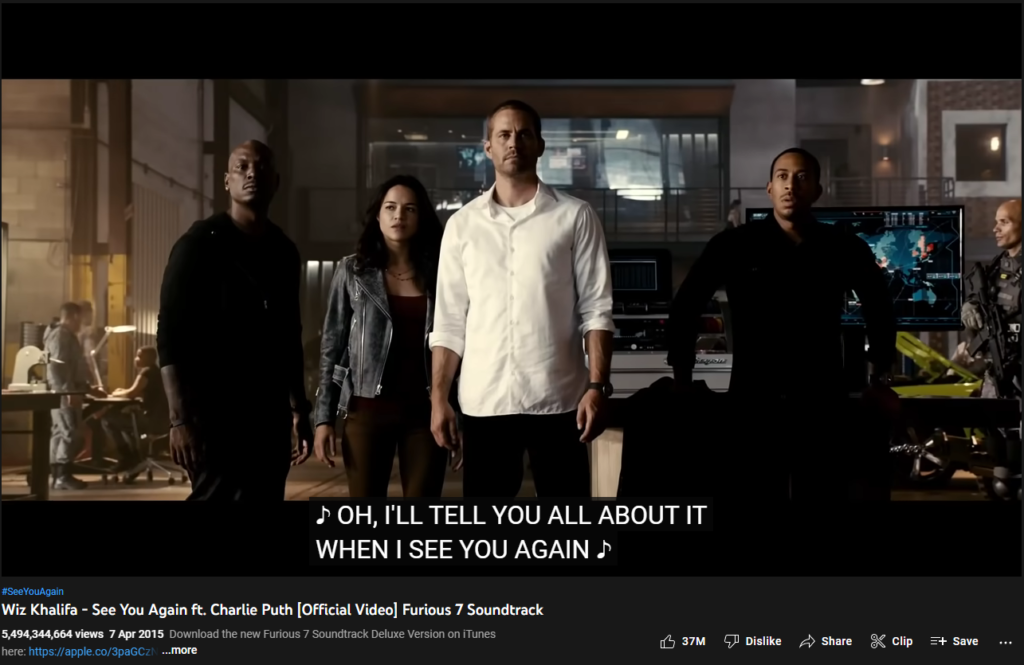The width and height of the screenshot is (1024, 665).
Task: Click the 7 Apr 2015 upload date
Action: coord(136,634)
